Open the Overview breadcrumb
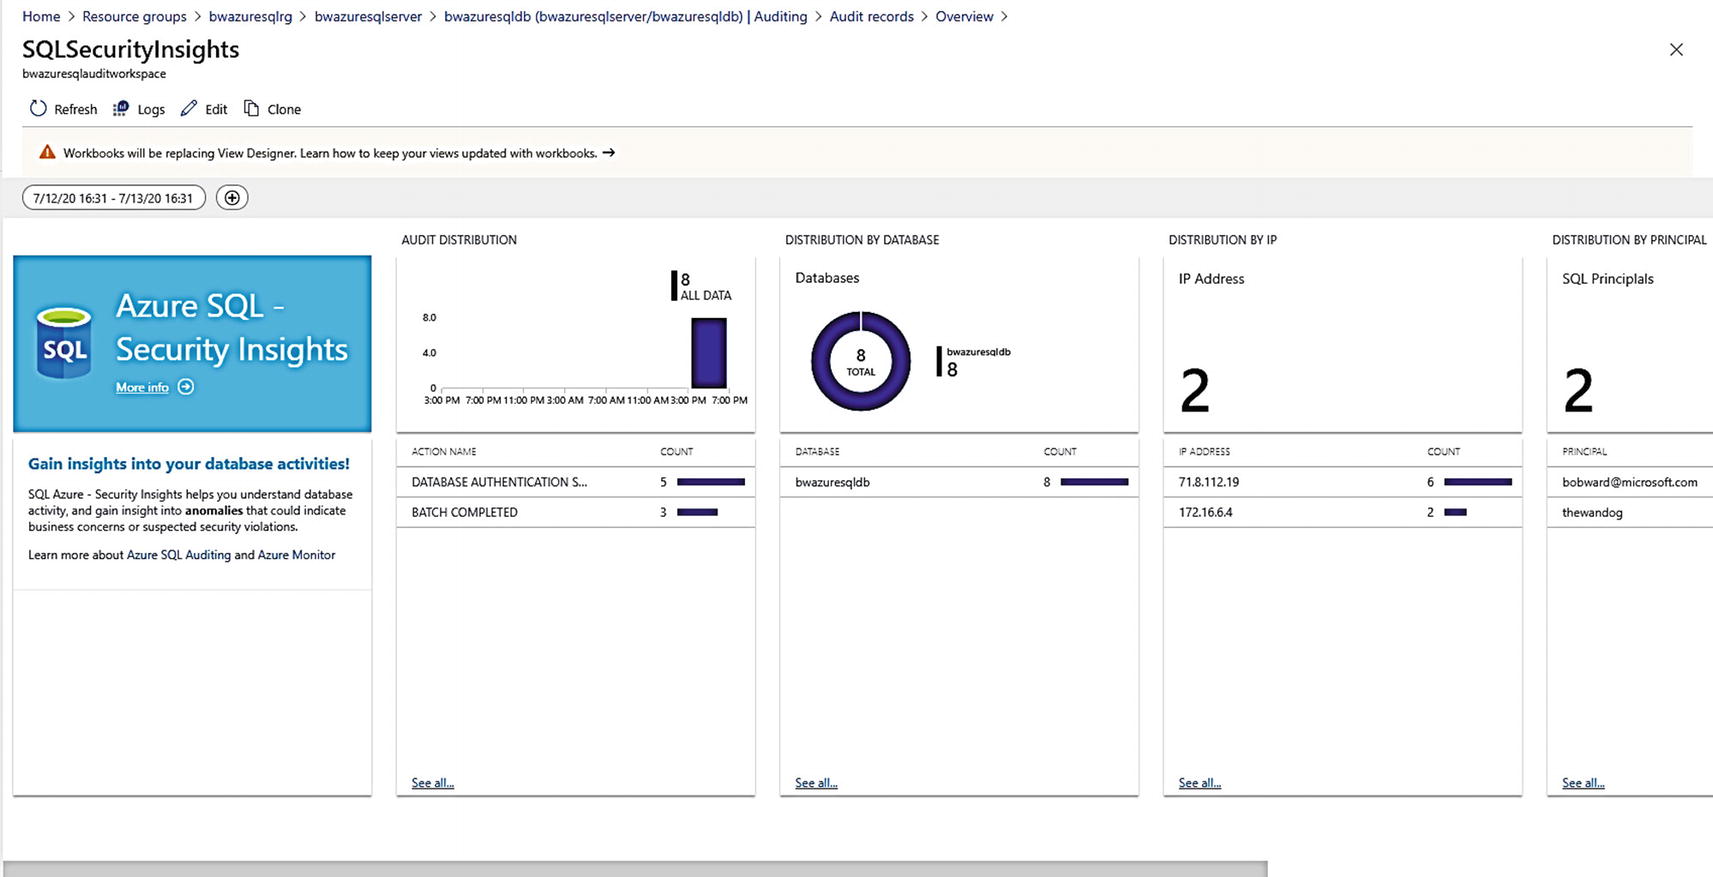The image size is (1713, 877). point(964,17)
